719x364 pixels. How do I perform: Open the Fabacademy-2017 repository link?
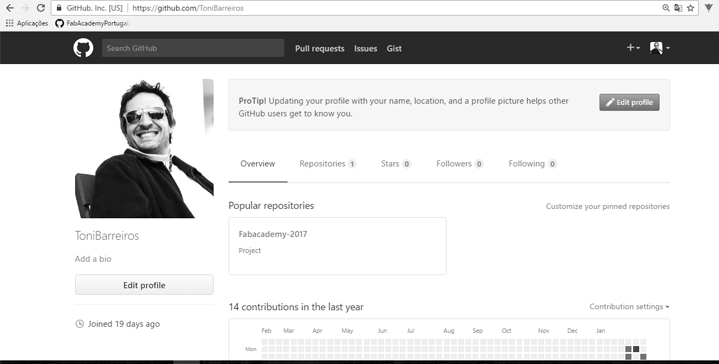(x=273, y=234)
